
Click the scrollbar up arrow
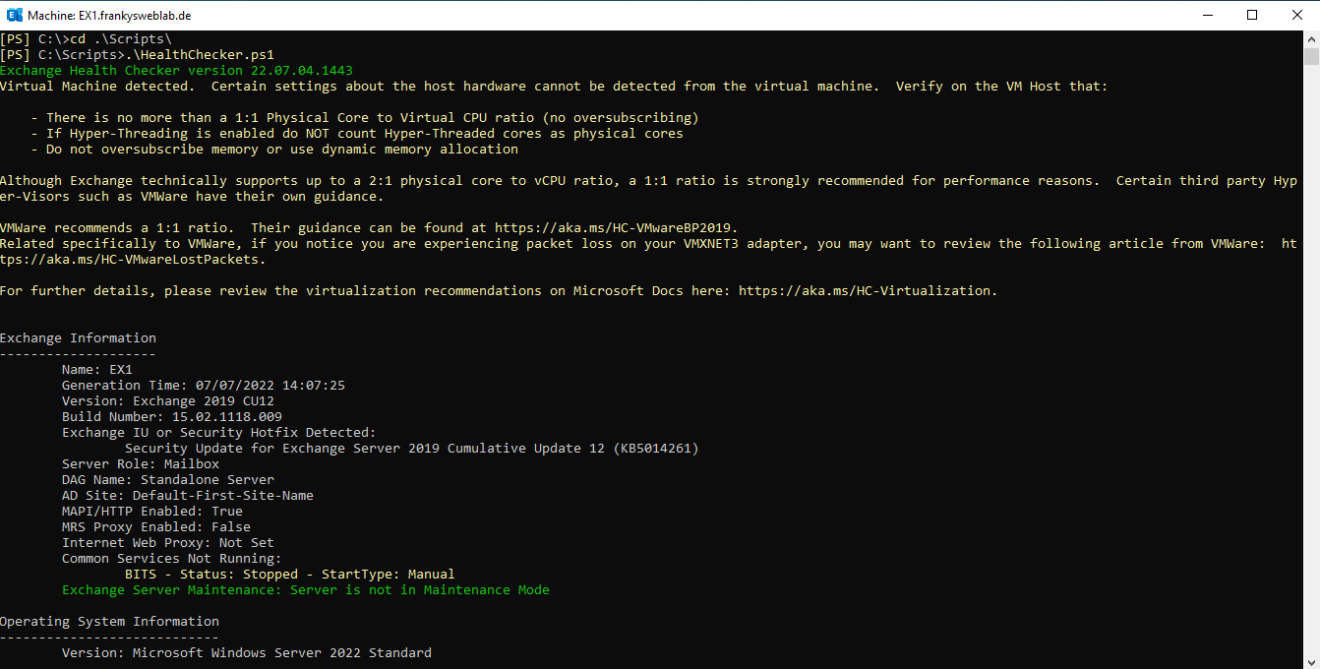pos(1311,38)
